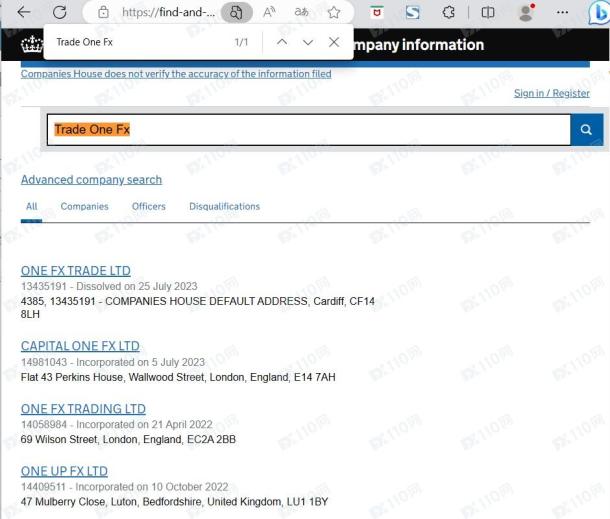Image resolution: width=610 pixels, height=519 pixels.
Task: Click text '14981043 - Incorporated on 5 July 2023'
Action: click(113, 362)
